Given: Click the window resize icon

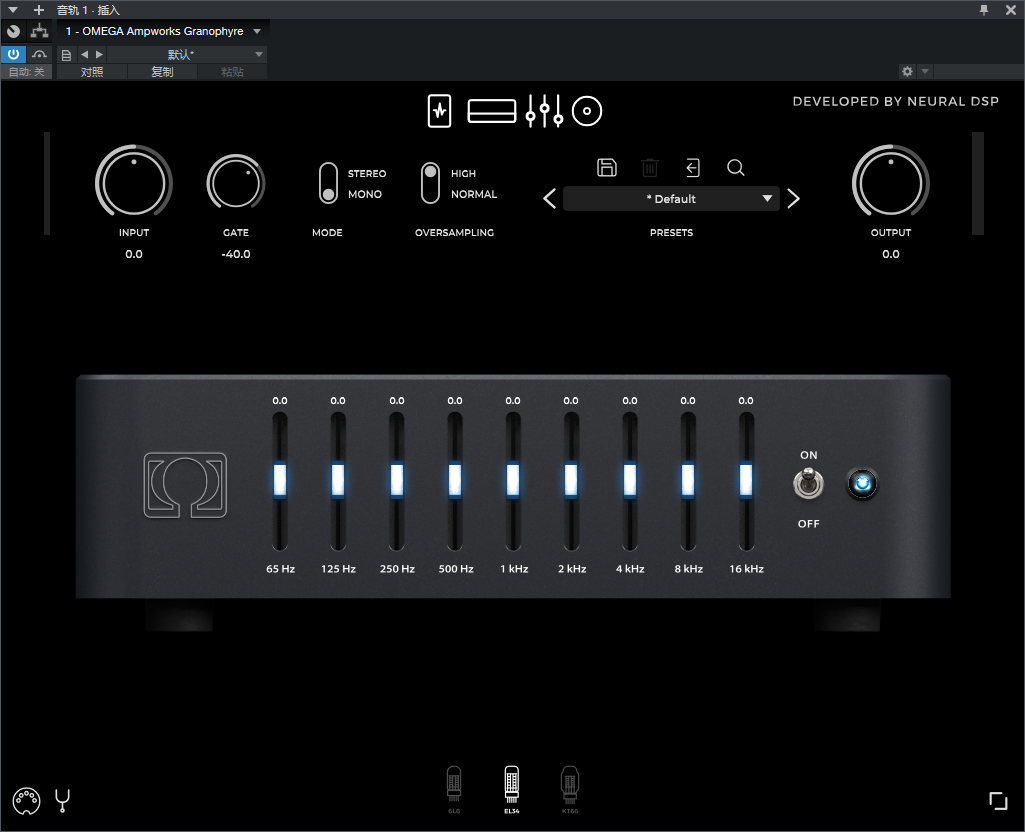Looking at the screenshot, I should 998,801.
